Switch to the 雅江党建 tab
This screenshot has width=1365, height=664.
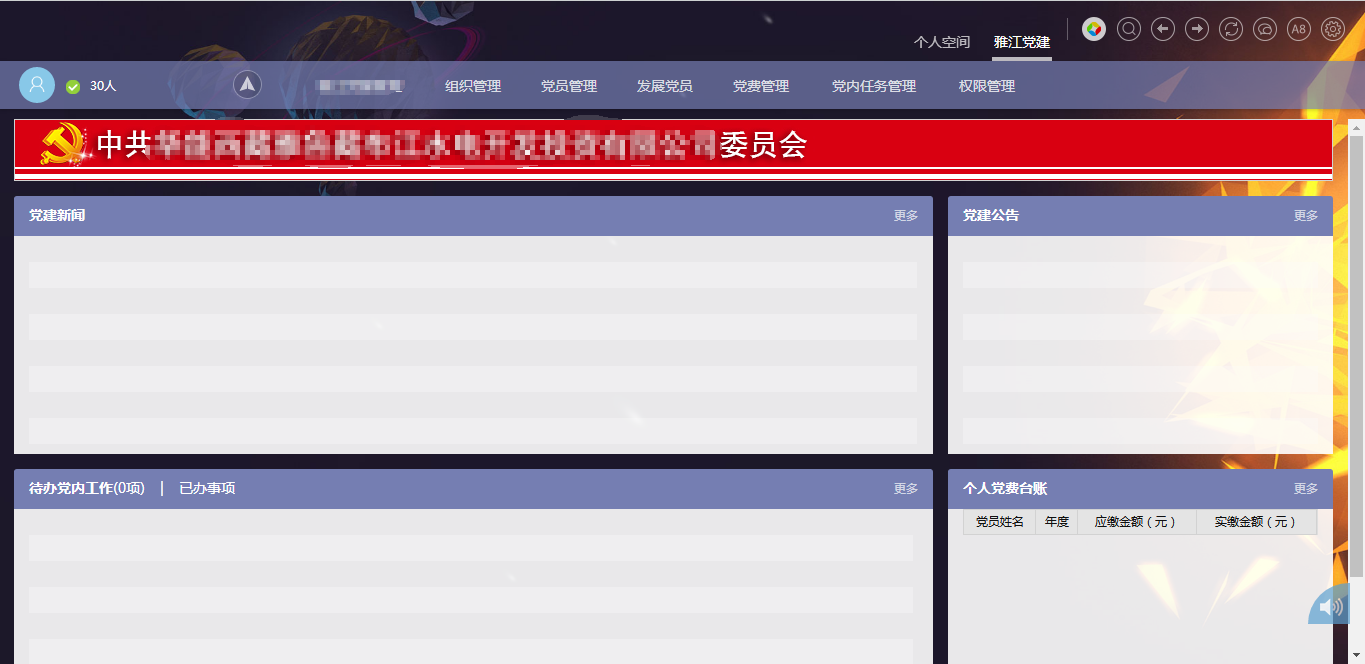pyautogui.click(x=1021, y=42)
